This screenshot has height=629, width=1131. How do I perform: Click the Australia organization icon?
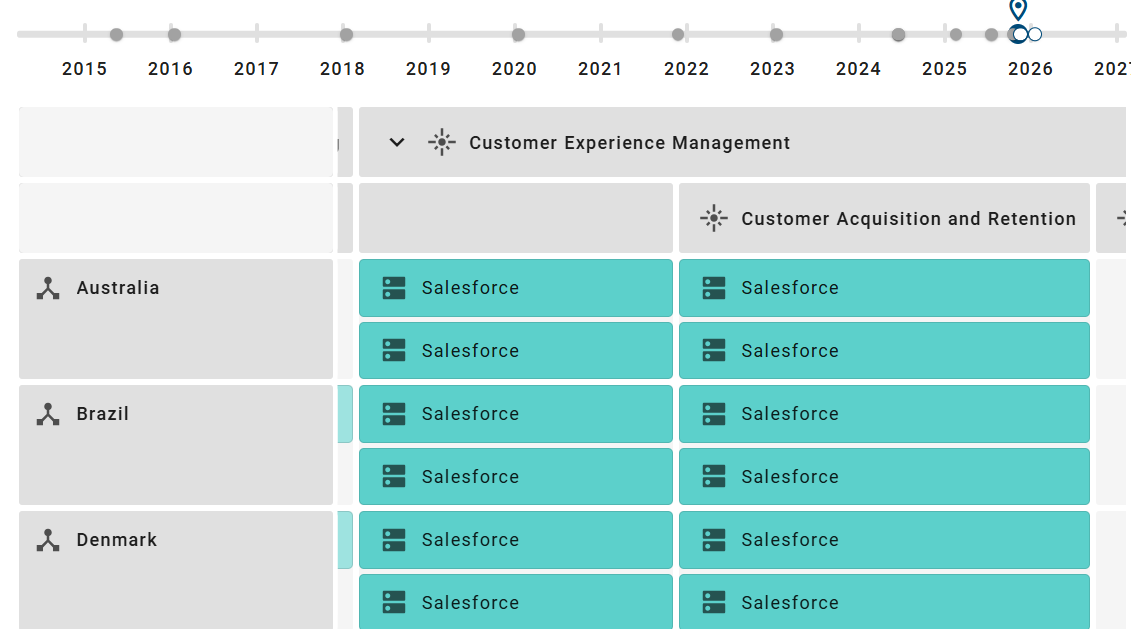pos(48,289)
